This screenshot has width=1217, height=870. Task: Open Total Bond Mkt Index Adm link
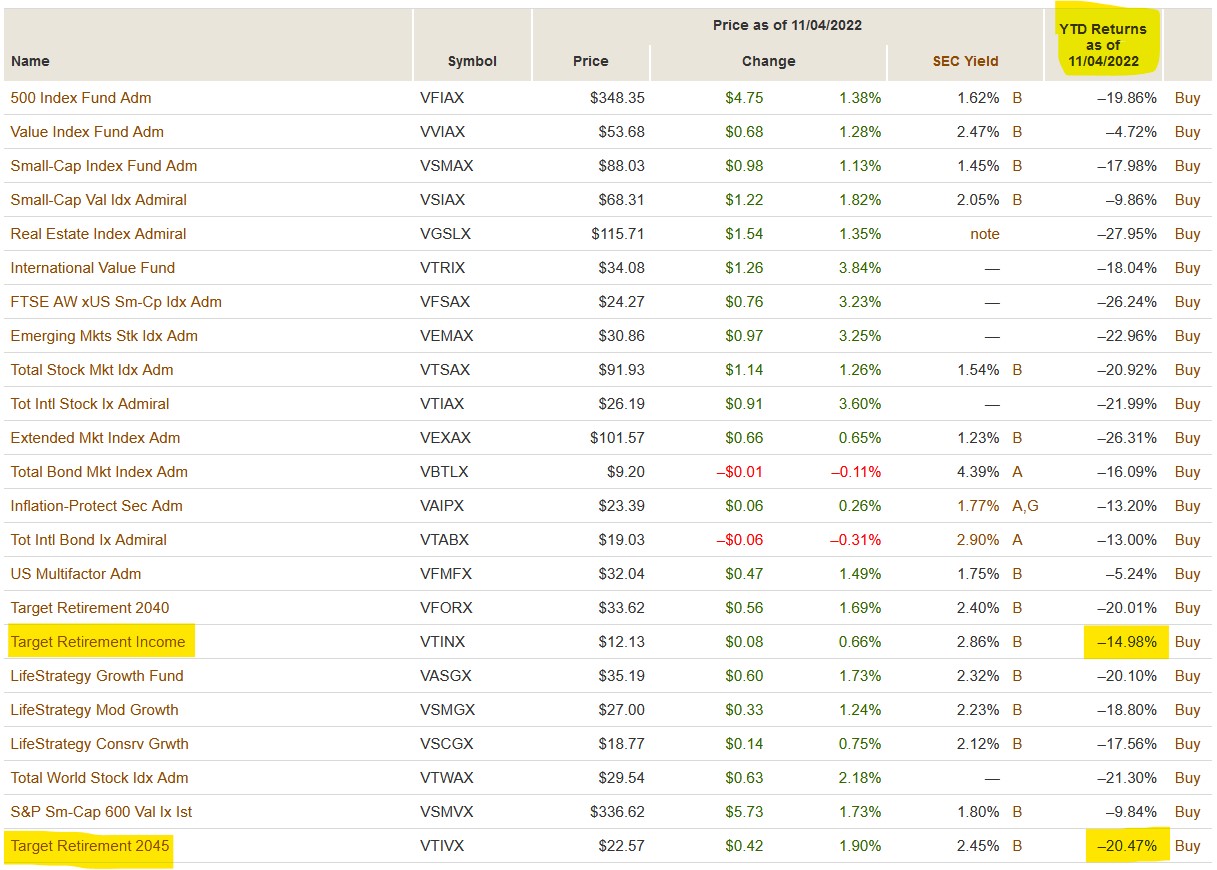[99, 472]
